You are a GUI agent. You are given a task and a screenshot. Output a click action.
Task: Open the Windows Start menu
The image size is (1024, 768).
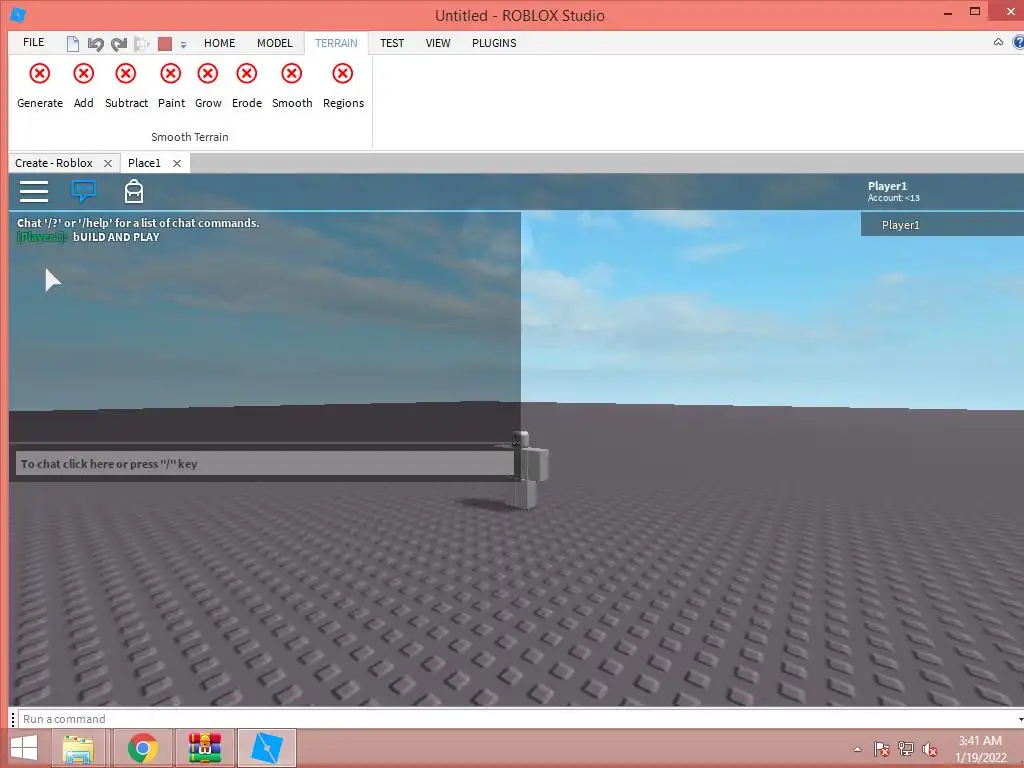(24, 748)
